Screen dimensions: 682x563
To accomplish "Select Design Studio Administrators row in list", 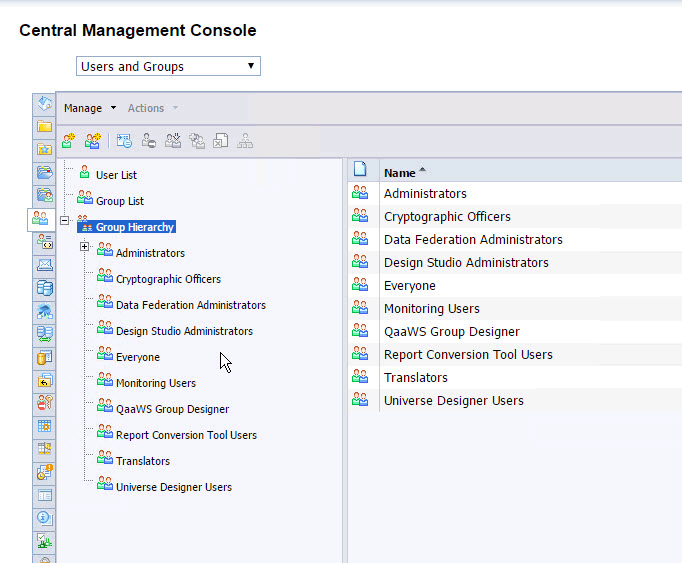I will [515, 262].
